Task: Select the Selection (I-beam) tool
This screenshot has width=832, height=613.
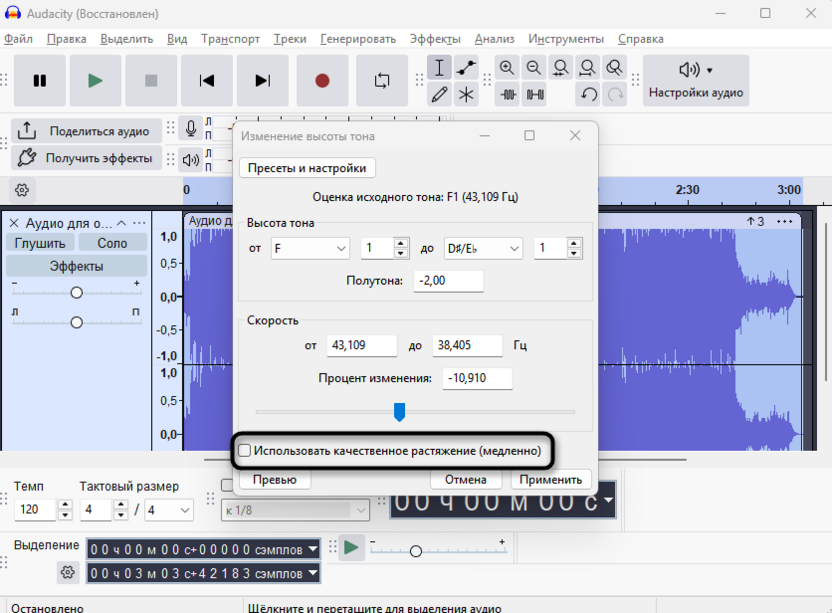Action: (x=439, y=68)
